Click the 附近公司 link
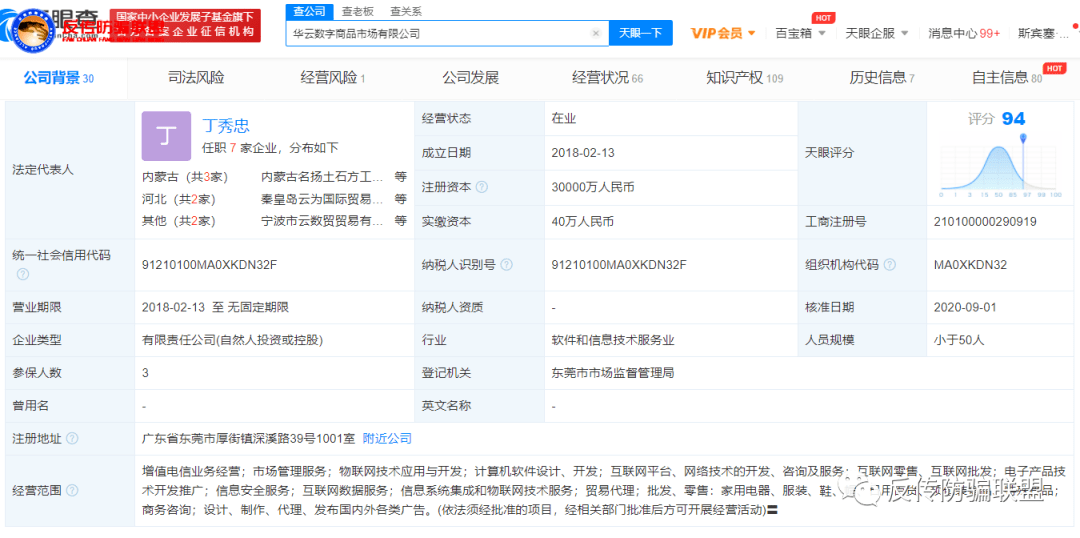 387,438
